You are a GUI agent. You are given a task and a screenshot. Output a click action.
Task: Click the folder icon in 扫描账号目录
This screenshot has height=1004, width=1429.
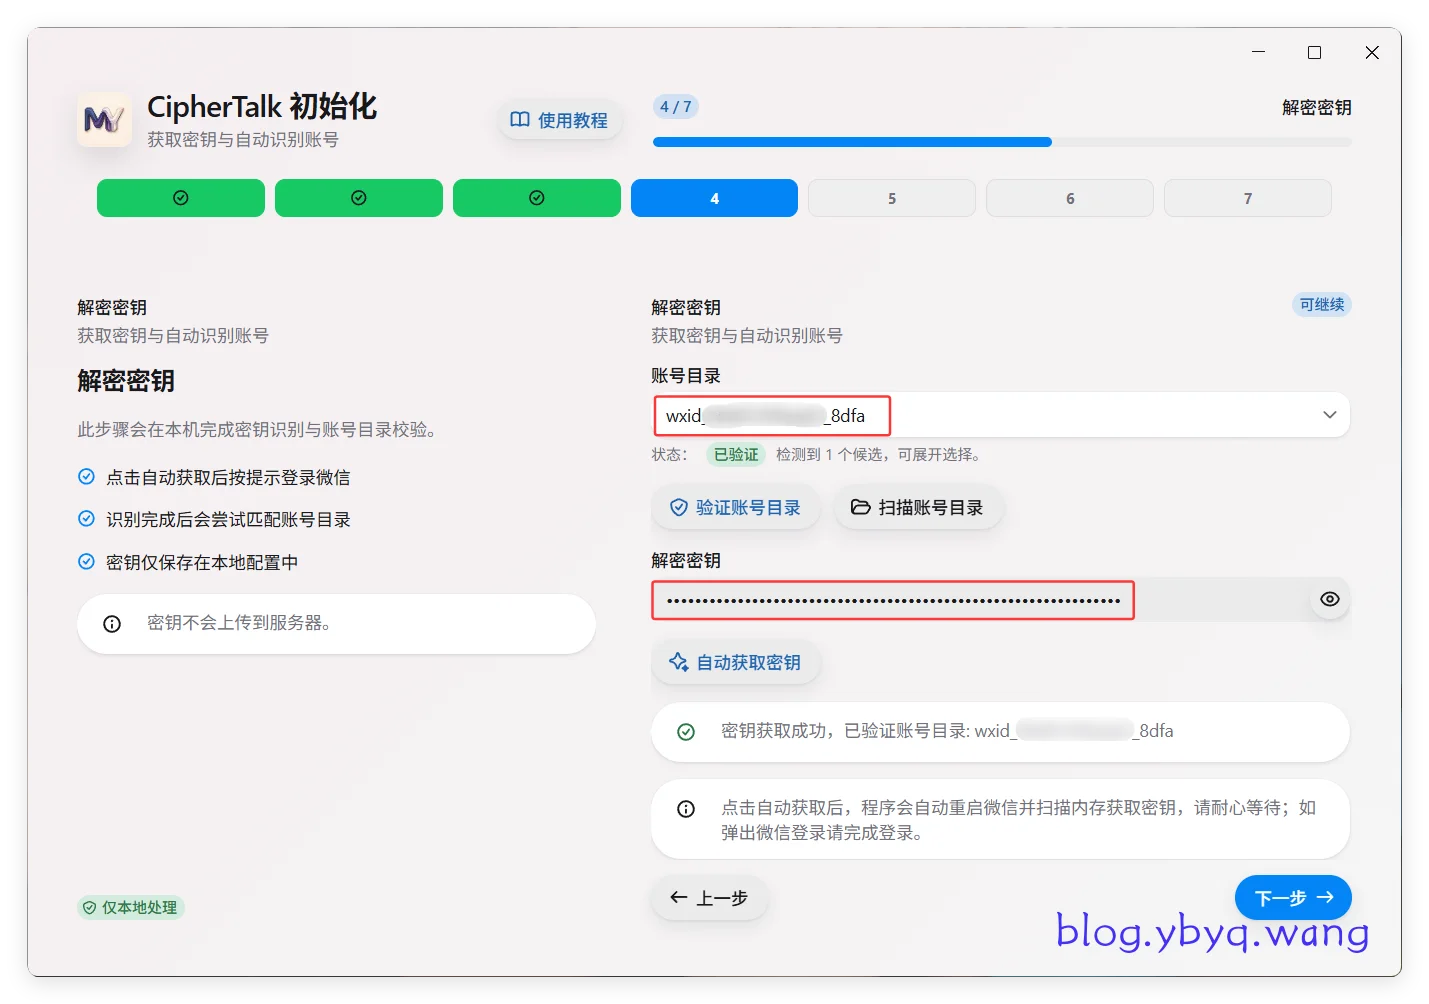pos(860,508)
